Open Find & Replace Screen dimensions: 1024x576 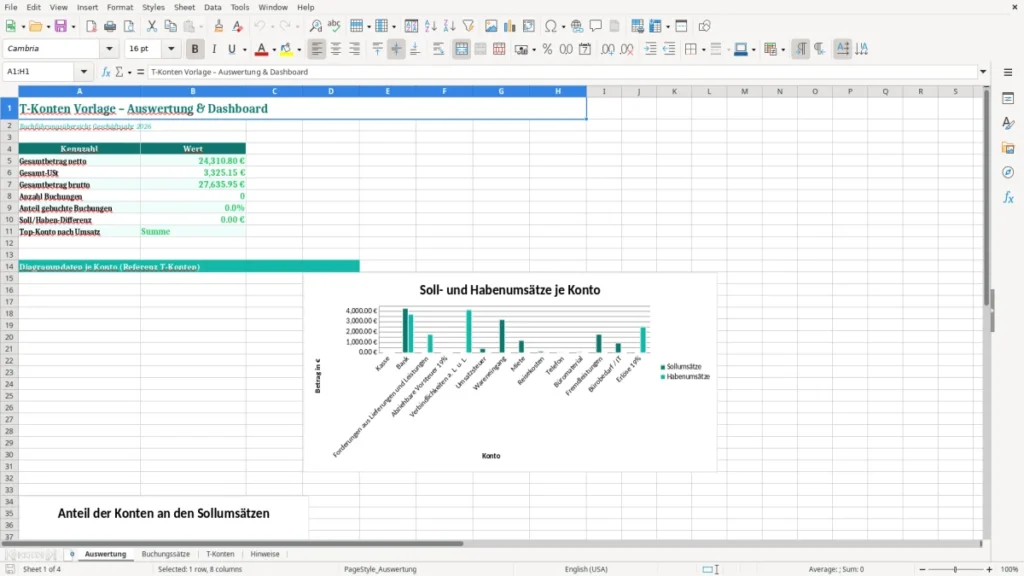pos(315,26)
